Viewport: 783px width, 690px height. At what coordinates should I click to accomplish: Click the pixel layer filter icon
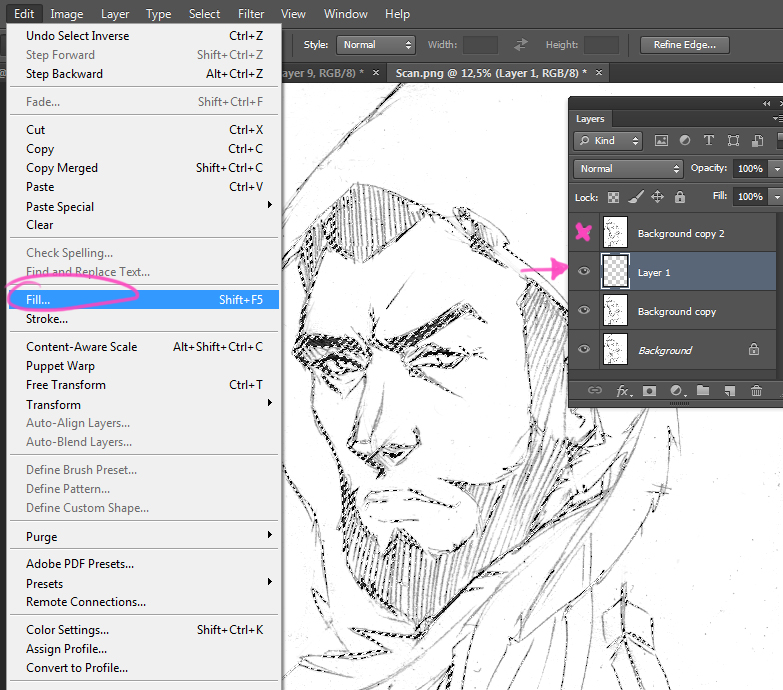[661, 141]
